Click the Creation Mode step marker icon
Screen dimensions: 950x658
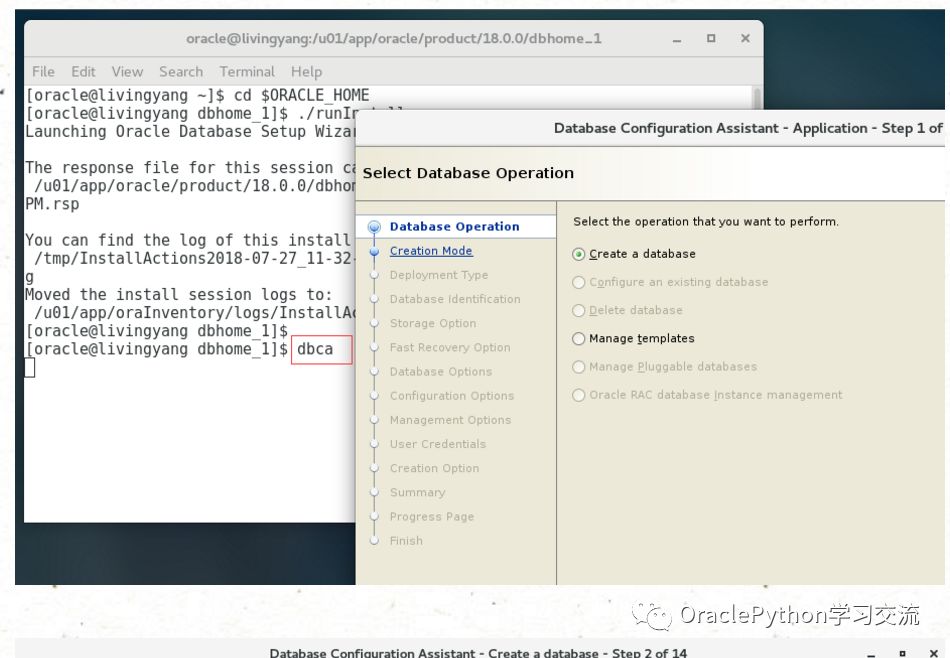pyautogui.click(x=374, y=251)
